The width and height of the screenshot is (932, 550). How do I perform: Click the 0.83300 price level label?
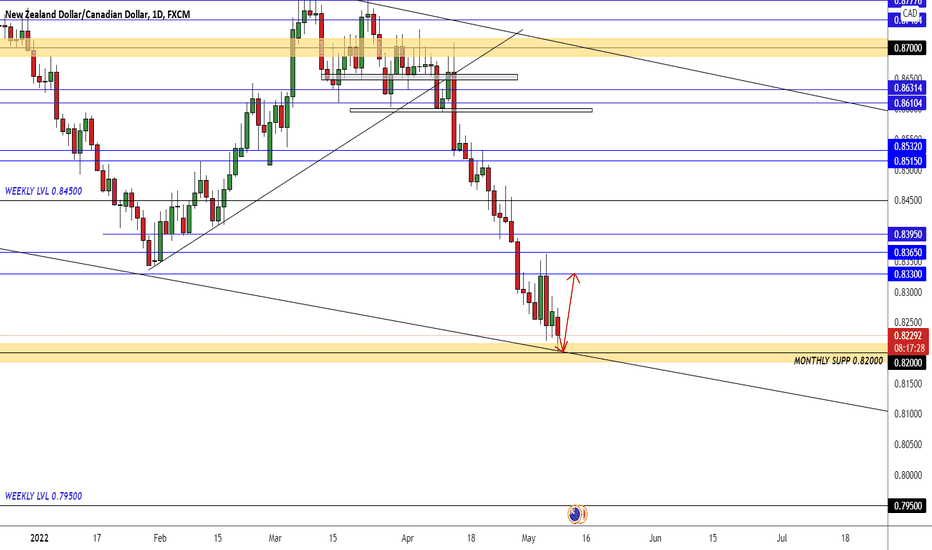[x=907, y=274]
